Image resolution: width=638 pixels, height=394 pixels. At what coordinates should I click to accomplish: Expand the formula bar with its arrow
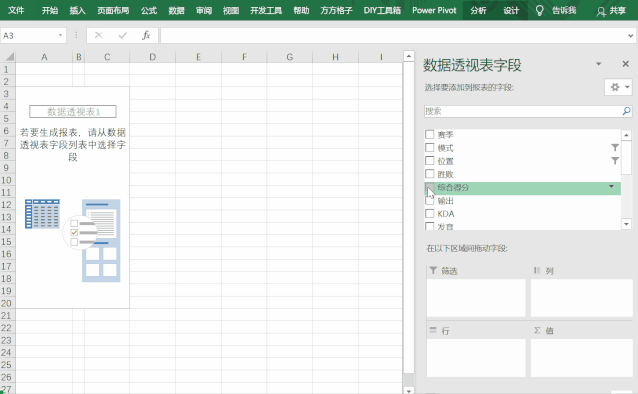click(x=631, y=36)
